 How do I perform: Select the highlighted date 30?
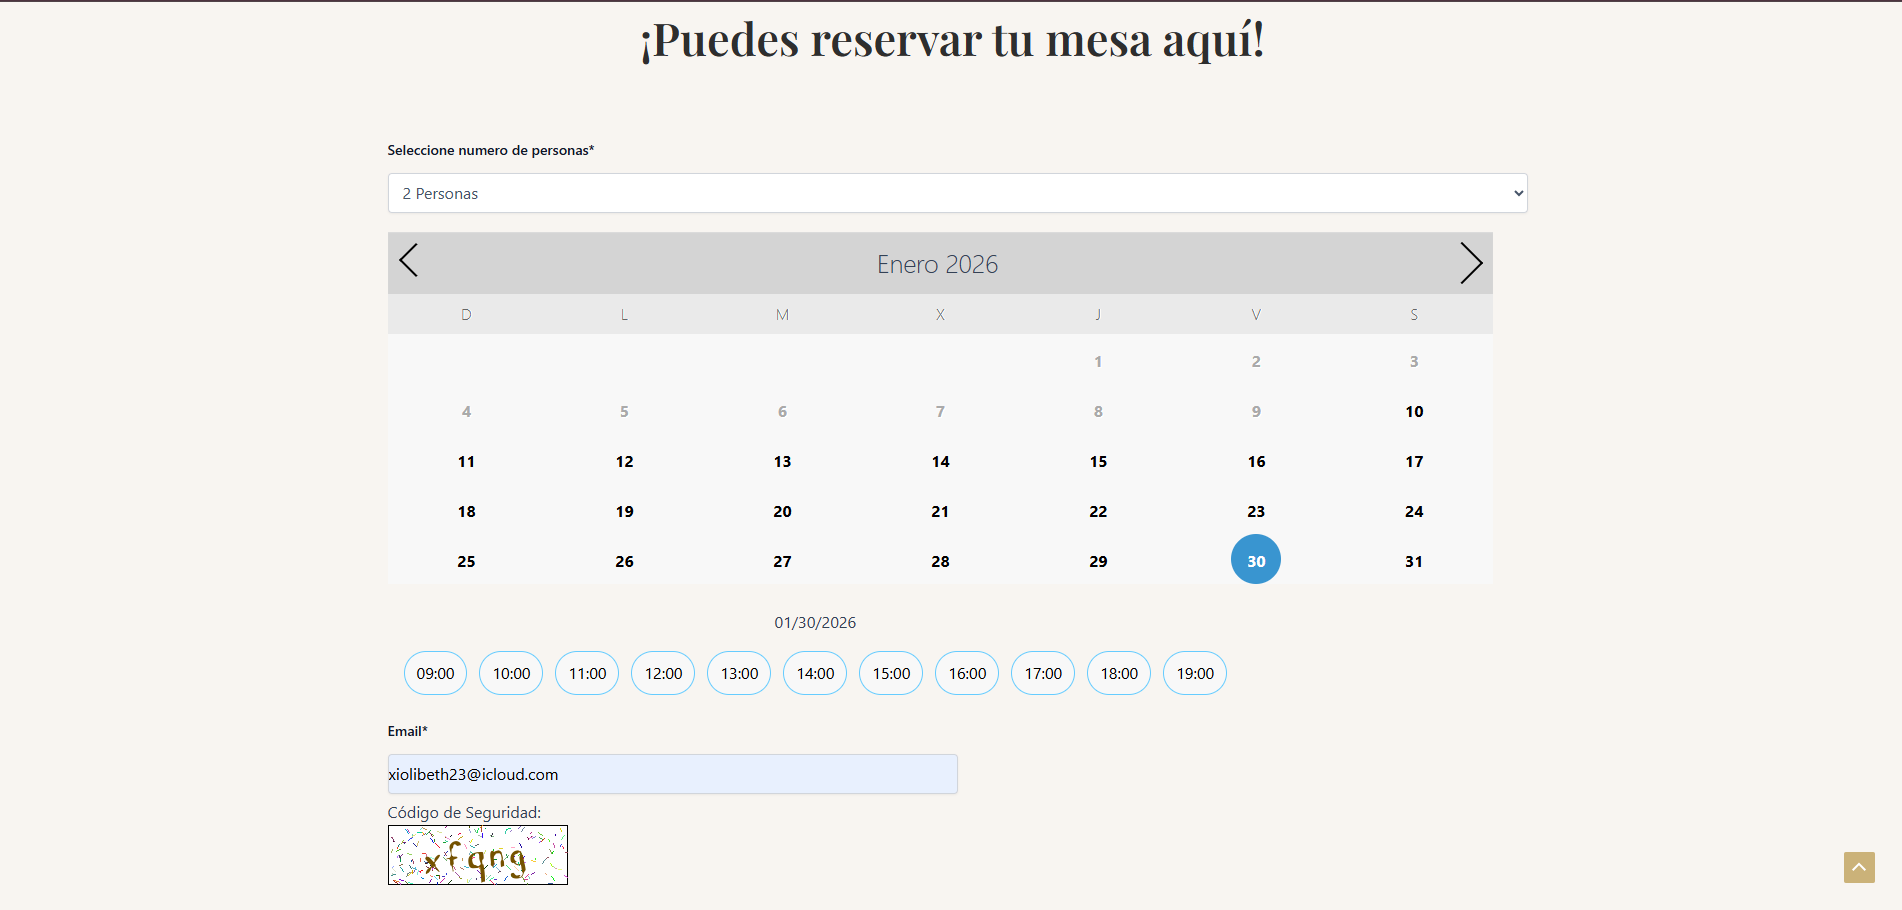tap(1256, 560)
